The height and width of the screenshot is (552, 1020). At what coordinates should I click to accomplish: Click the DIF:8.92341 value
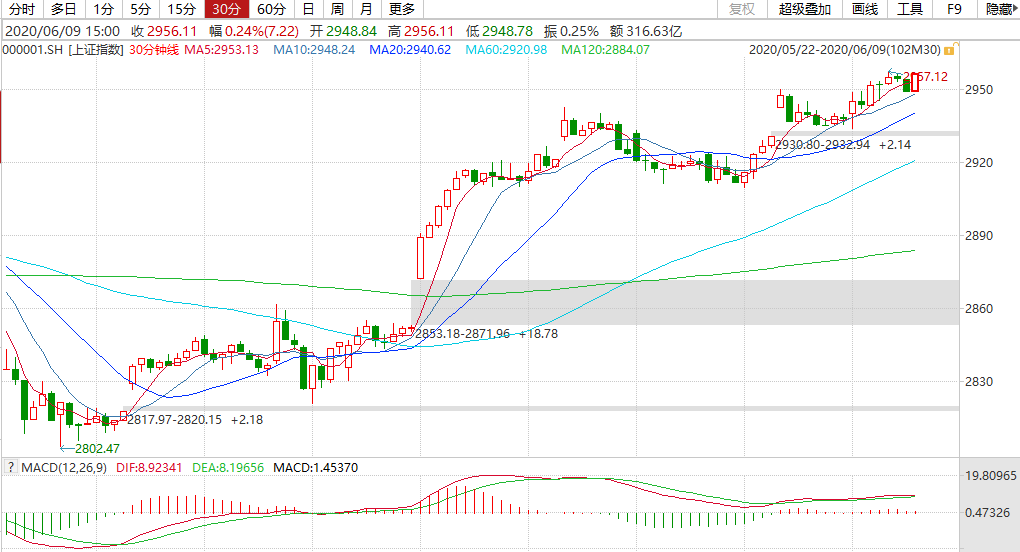(x=149, y=467)
